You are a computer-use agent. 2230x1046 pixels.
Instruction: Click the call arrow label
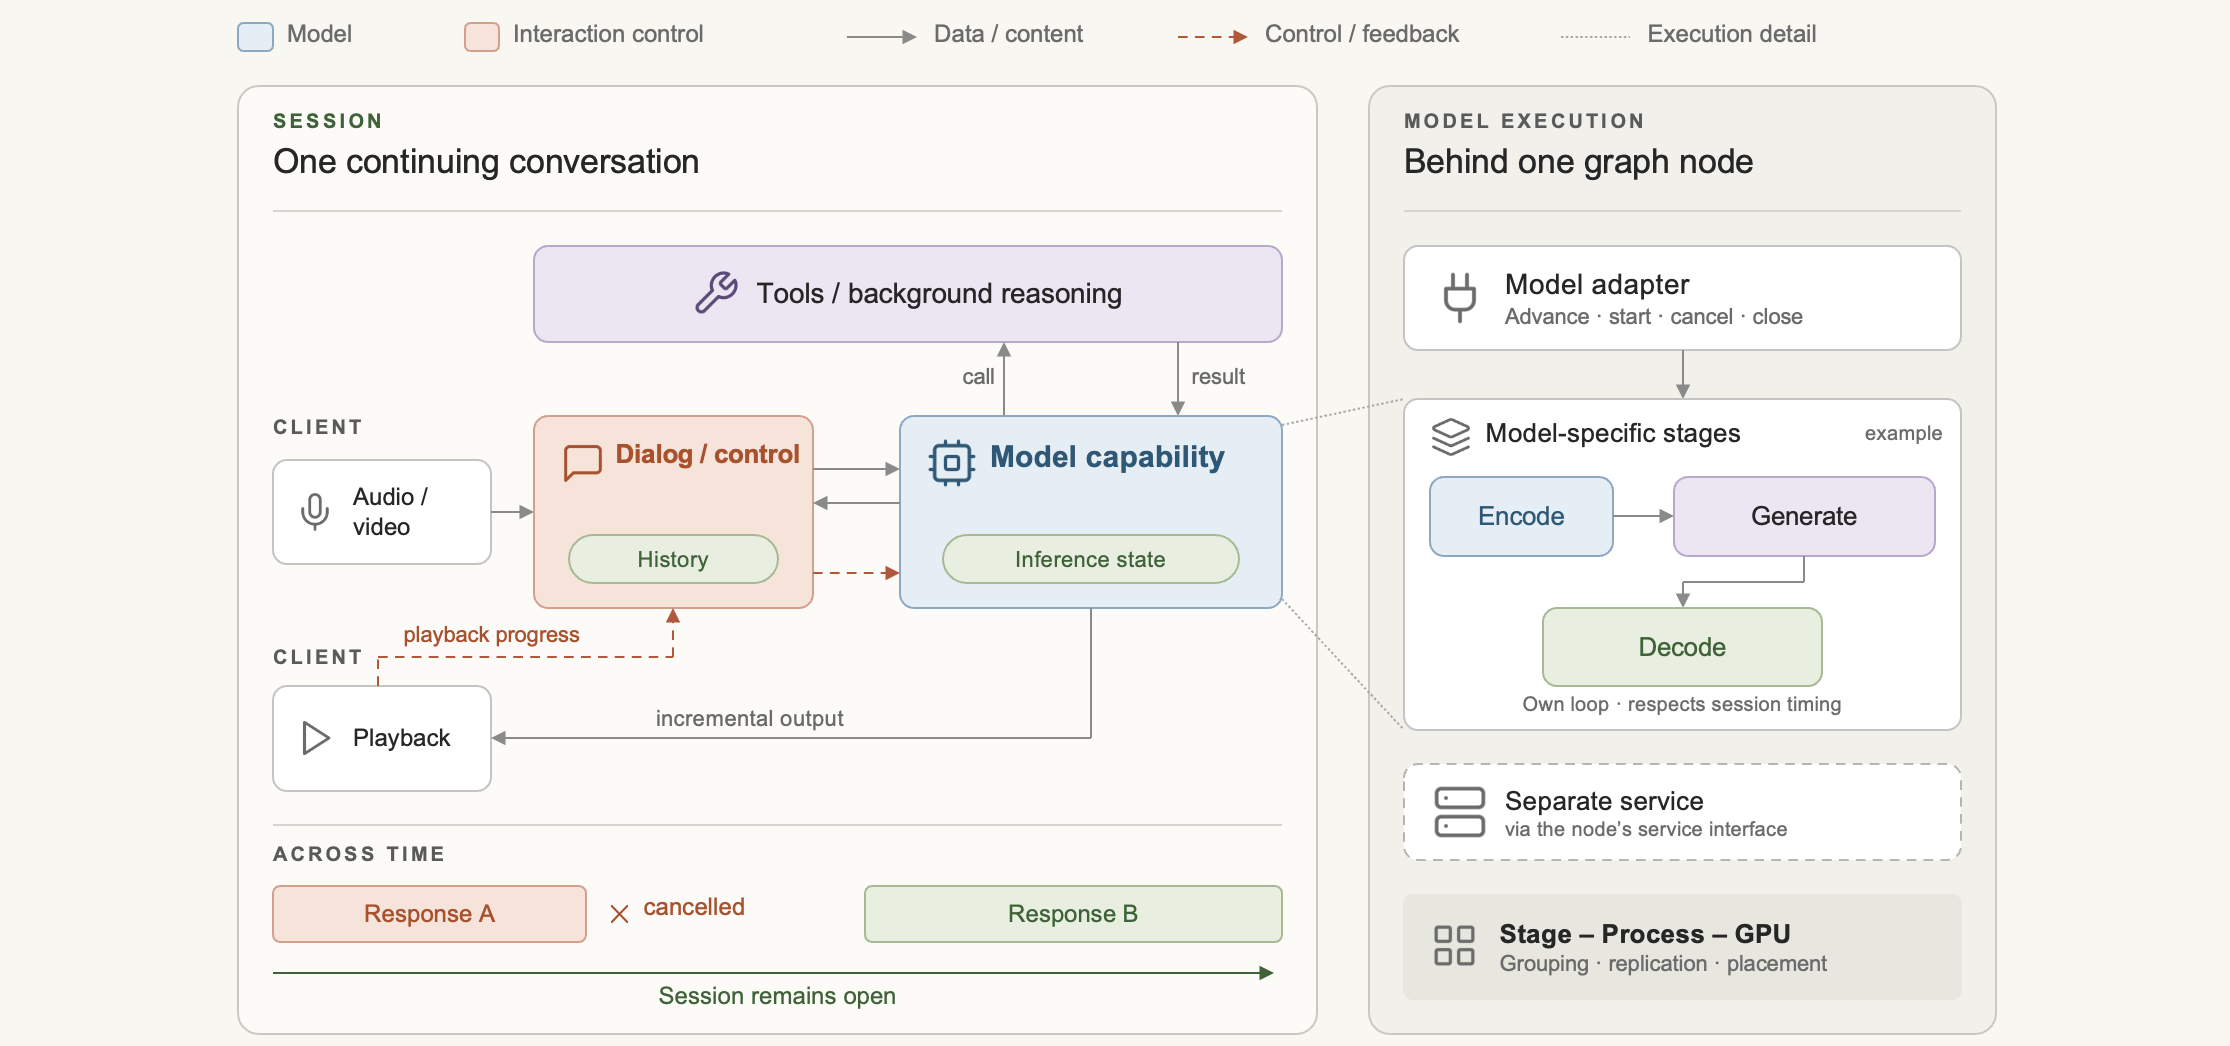coord(978,377)
